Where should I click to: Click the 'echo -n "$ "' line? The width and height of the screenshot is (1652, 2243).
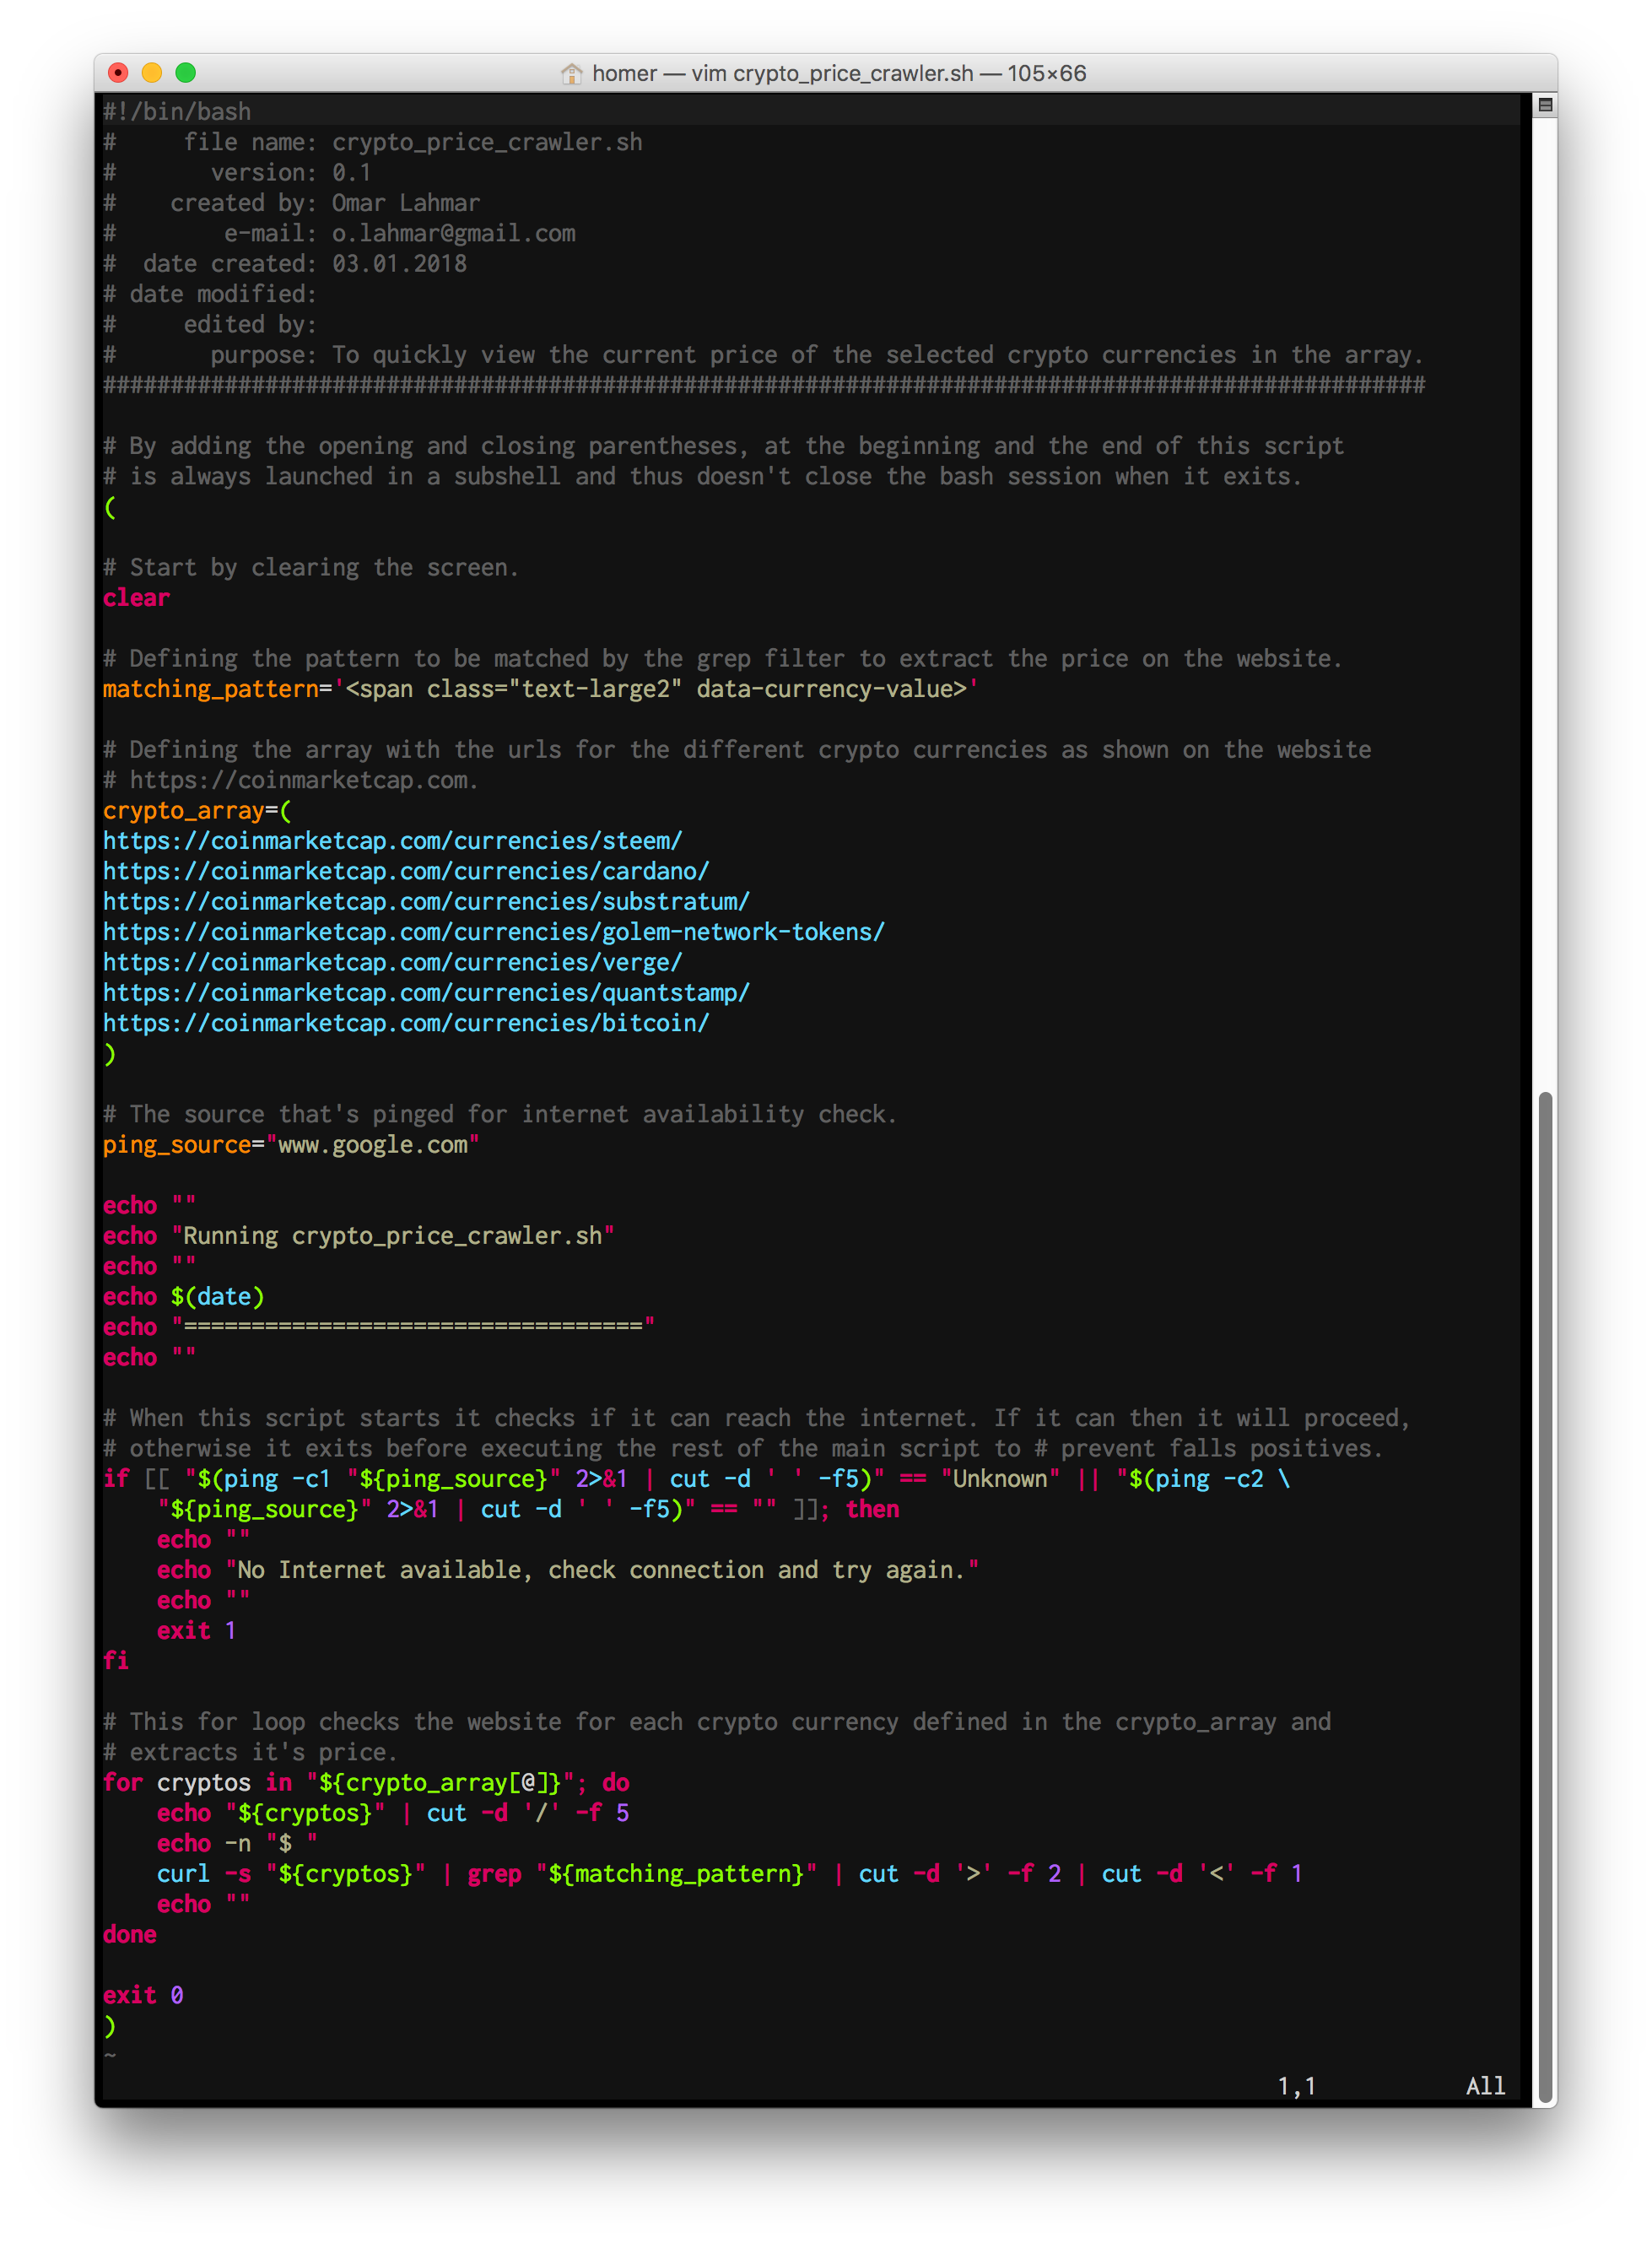pos(237,1843)
